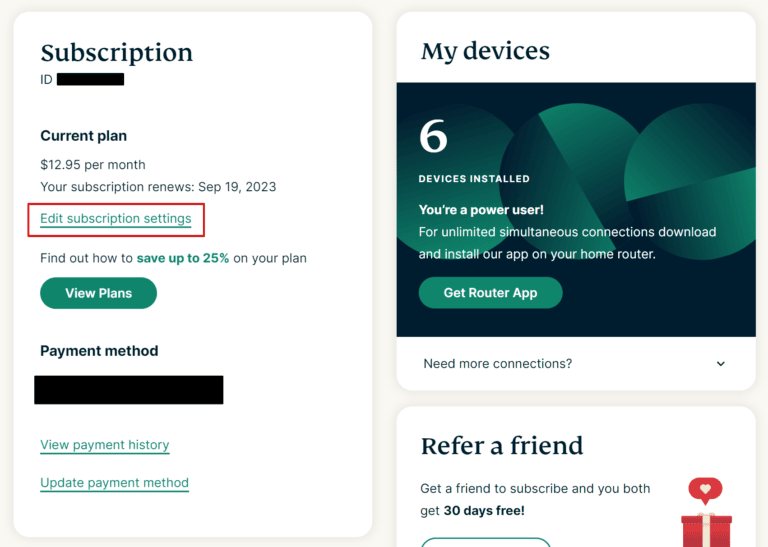This screenshot has width=768, height=547.
Task: Click the heart speech bubble icon
Action: tap(705, 491)
